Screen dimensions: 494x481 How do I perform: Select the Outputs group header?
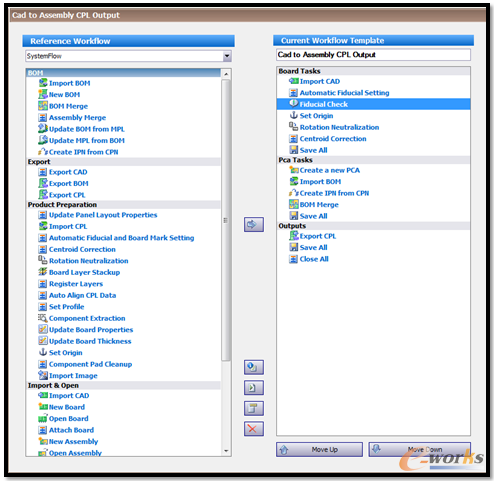pos(373,226)
